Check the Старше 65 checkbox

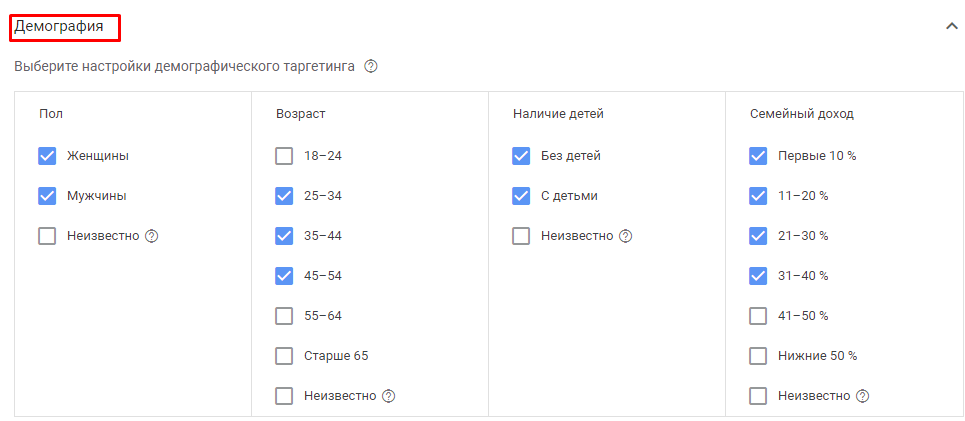coord(284,356)
